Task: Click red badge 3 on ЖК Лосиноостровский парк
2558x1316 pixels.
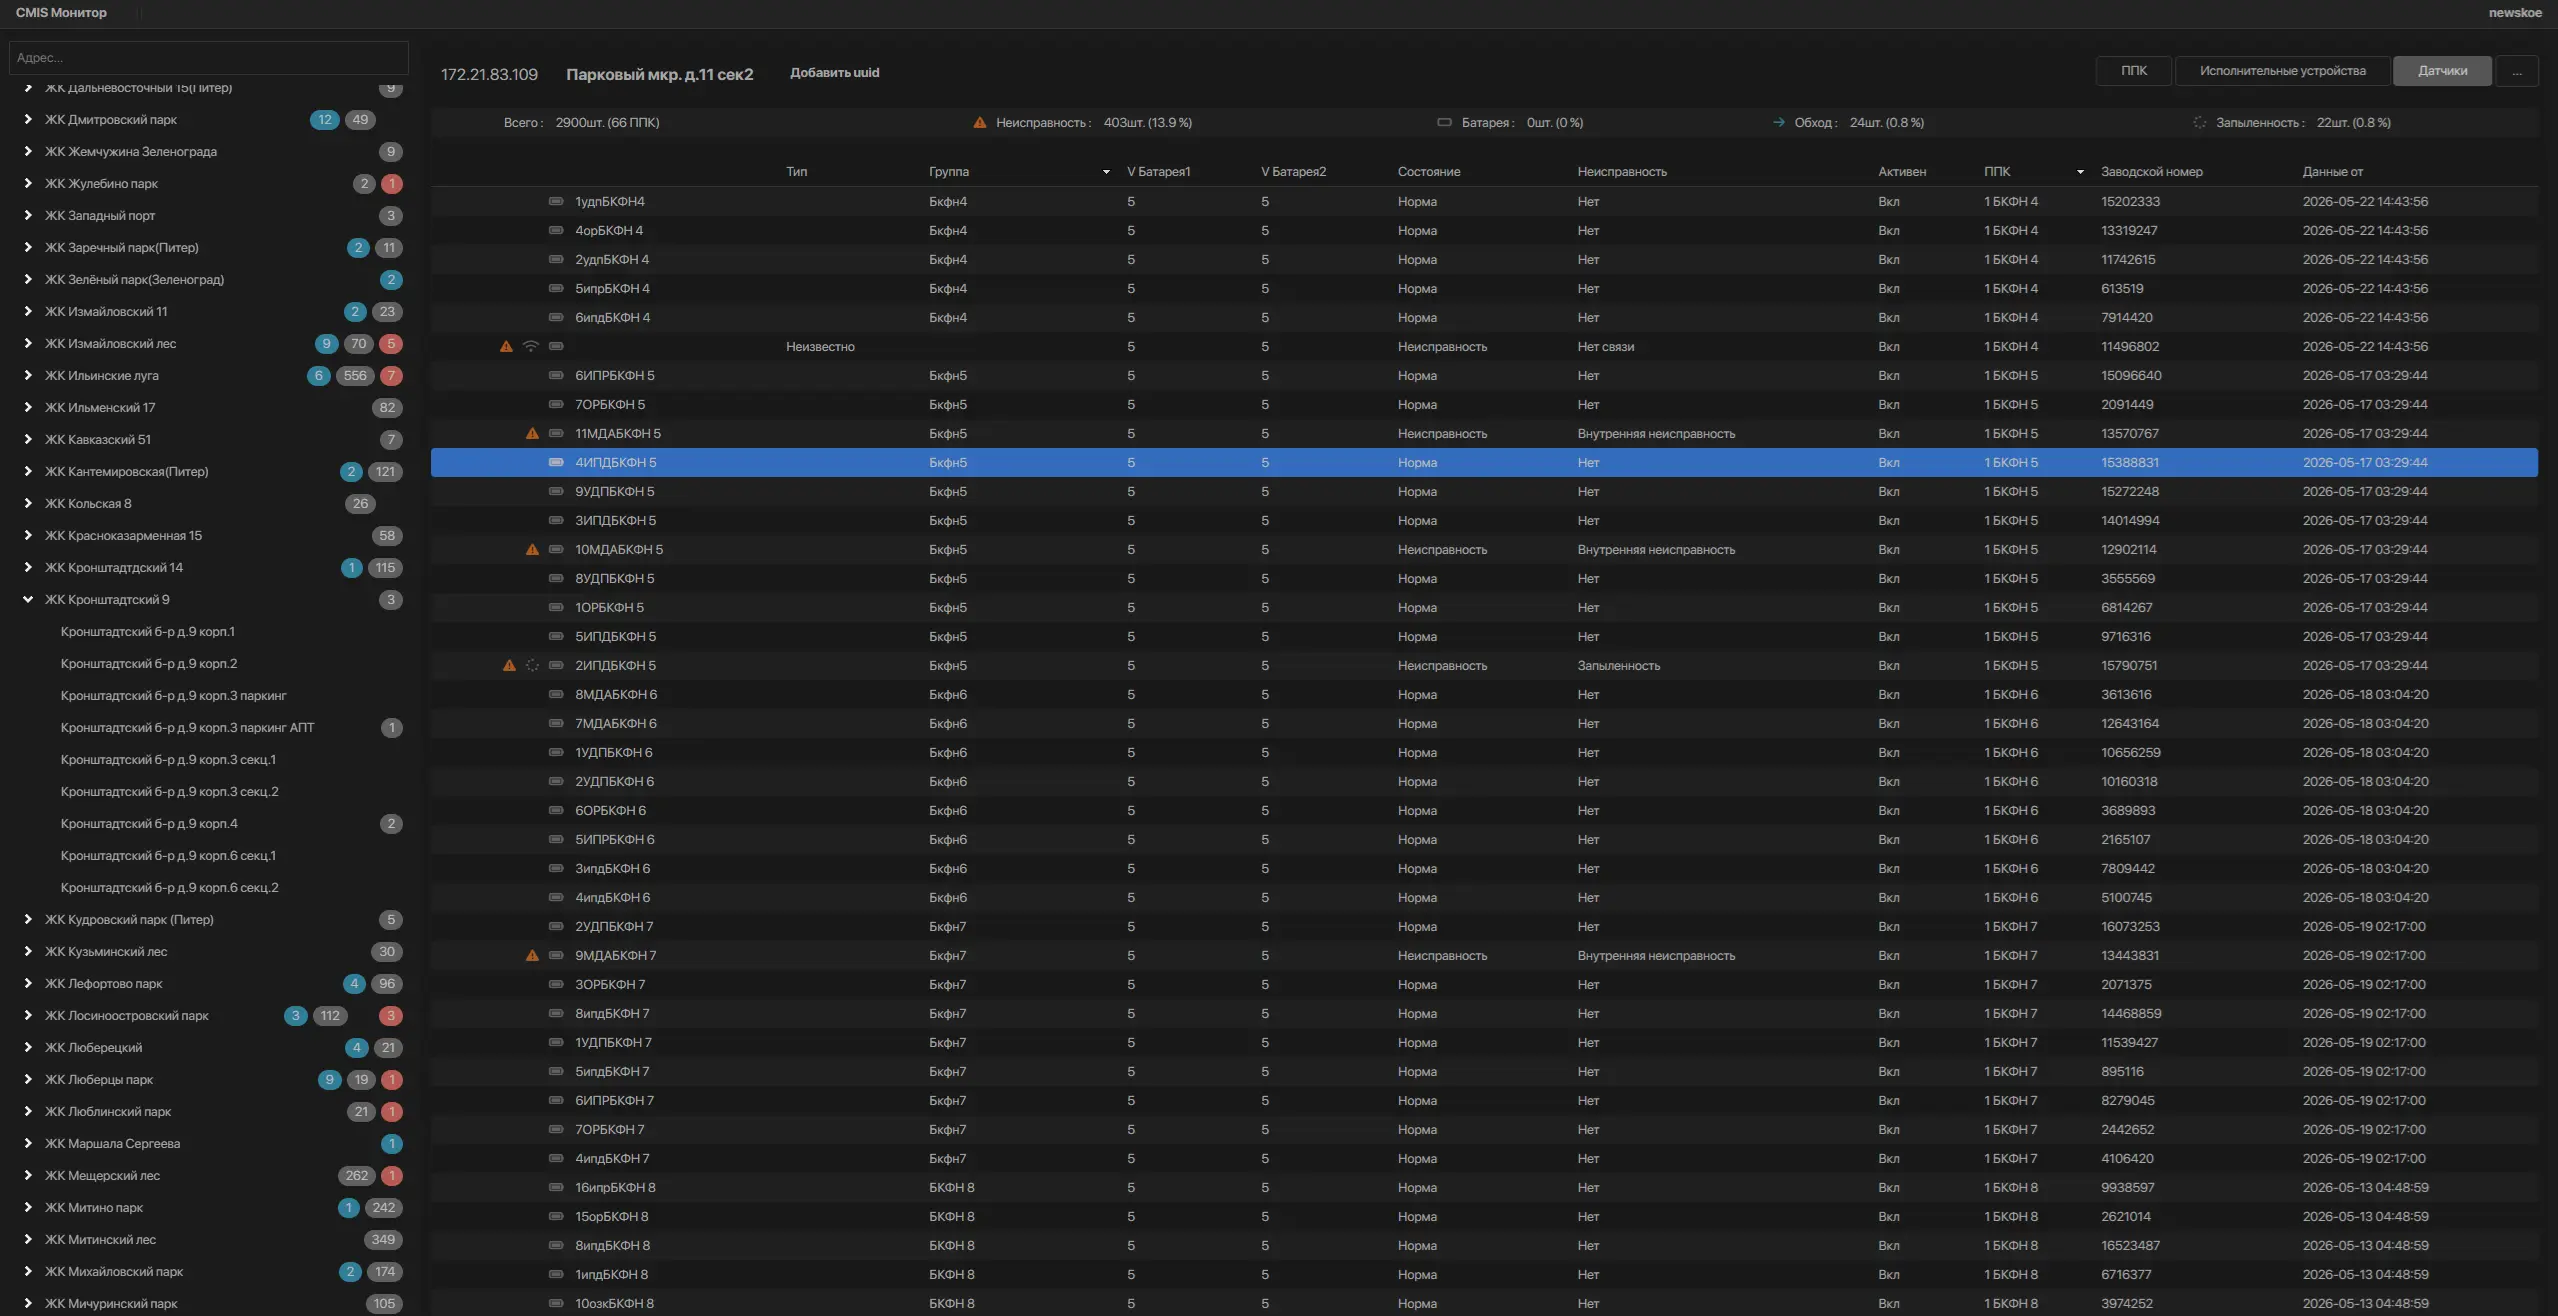Action: (x=391, y=1016)
